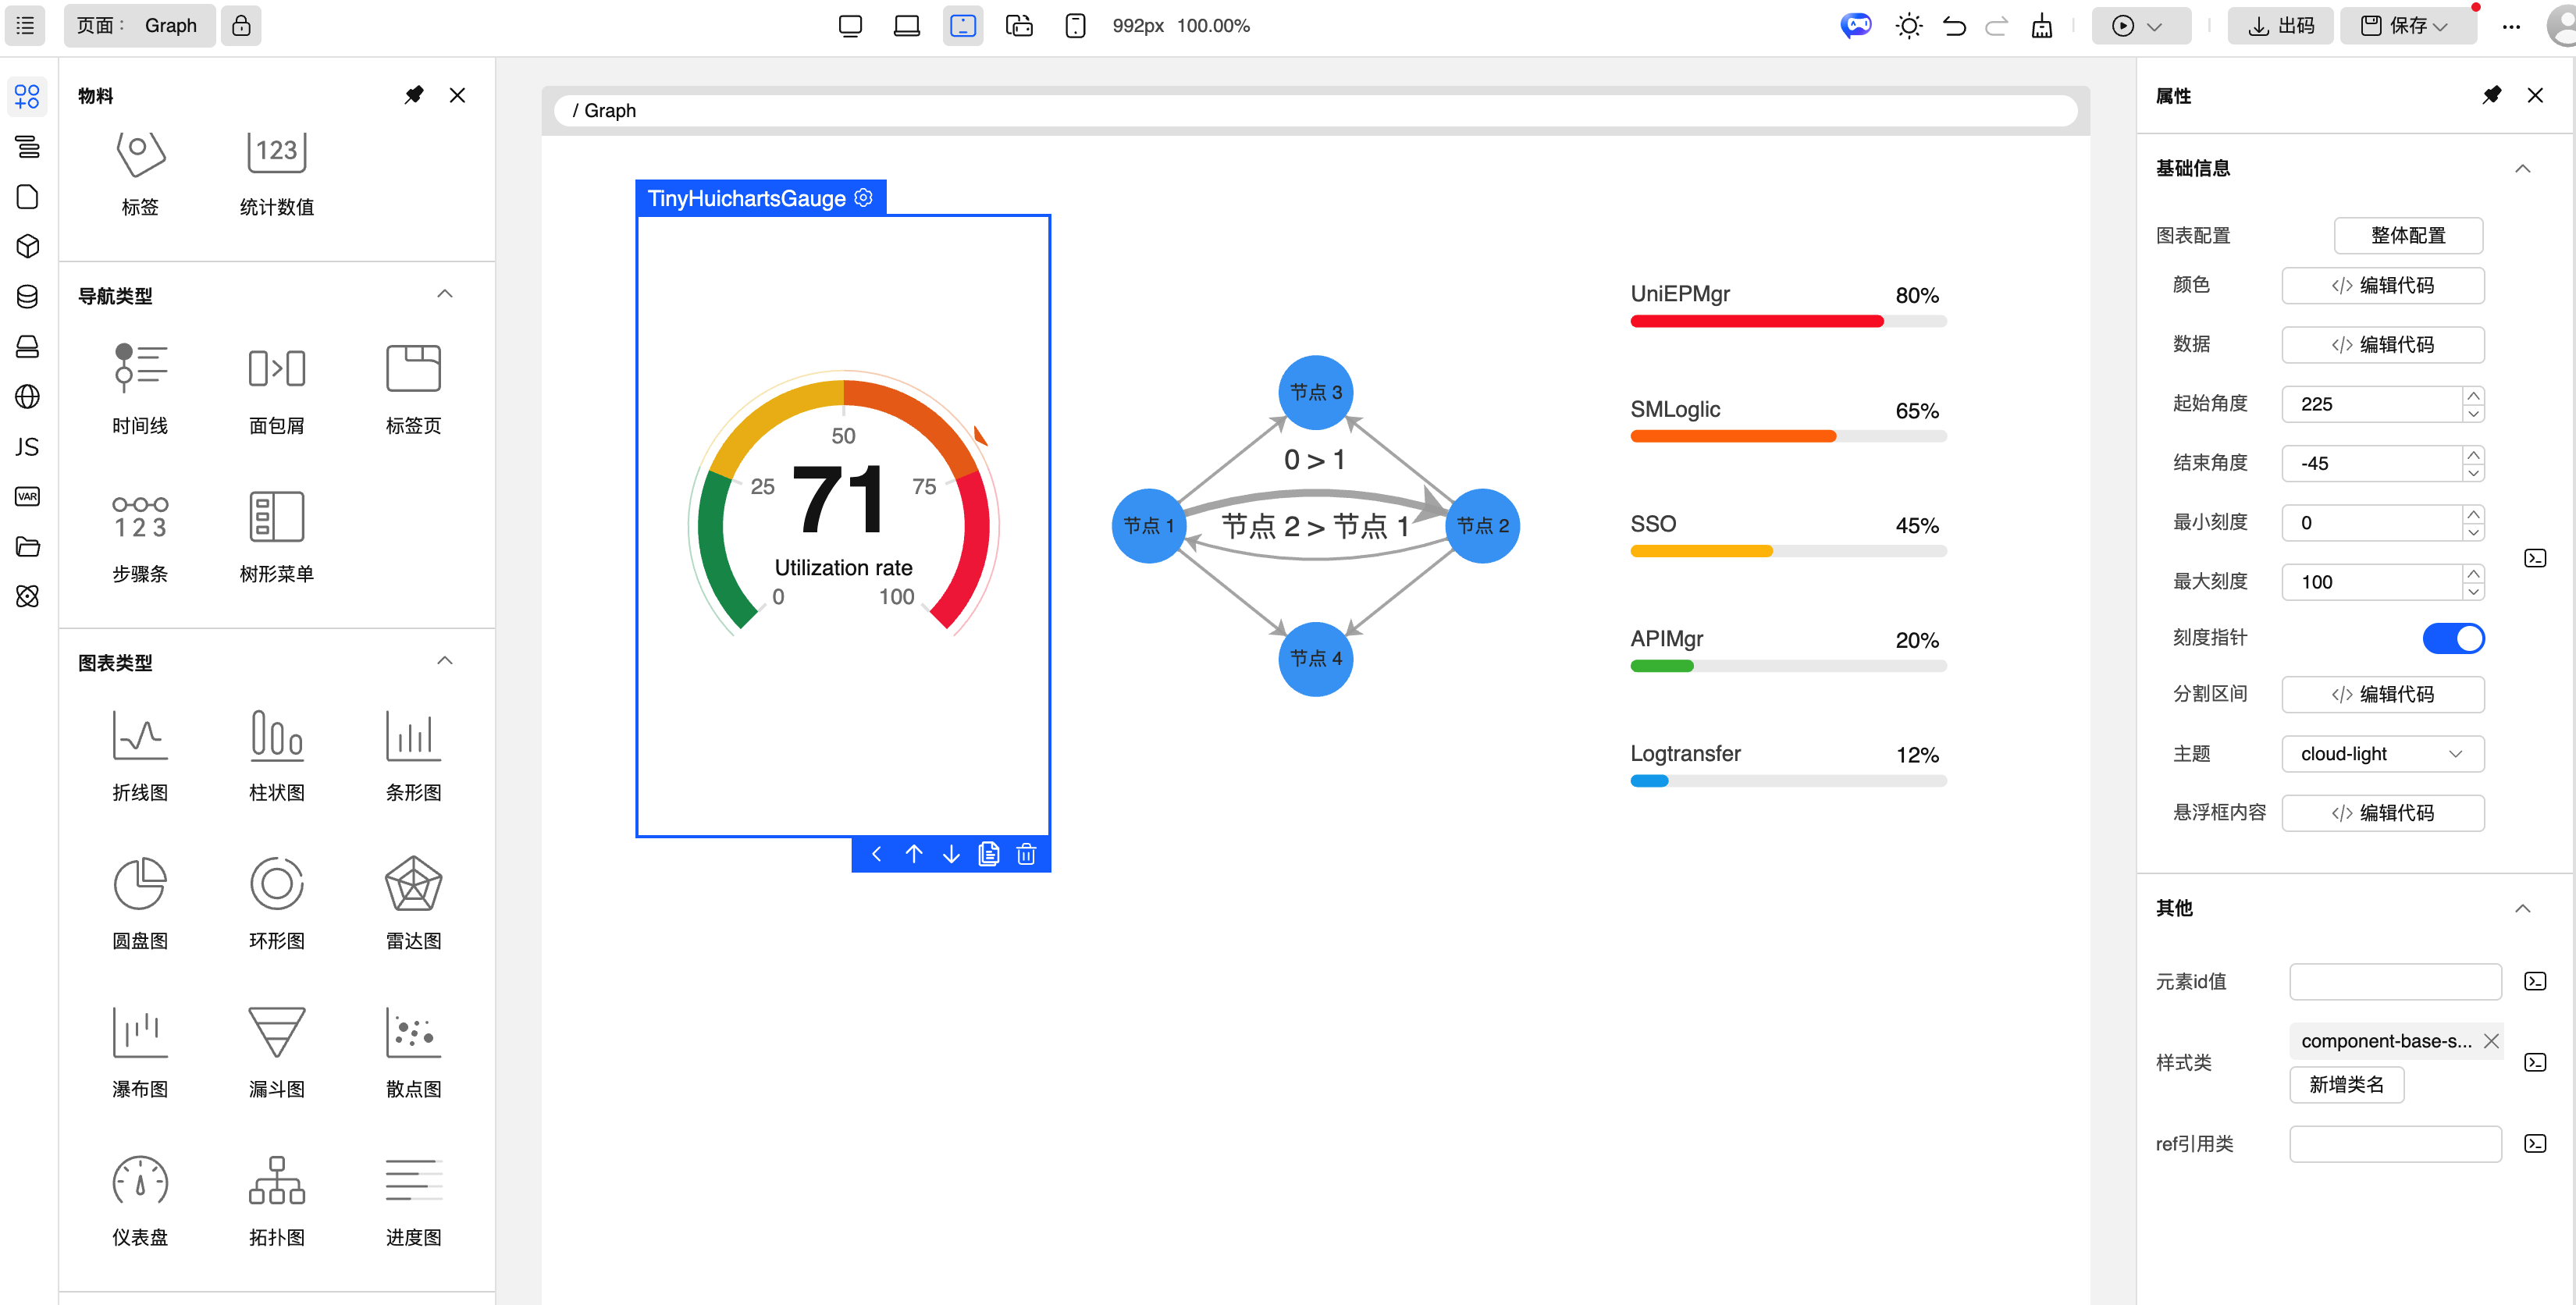Viewport: 2576px width, 1305px height.
Task: Open the page selector labeled Graph
Action: point(139,26)
